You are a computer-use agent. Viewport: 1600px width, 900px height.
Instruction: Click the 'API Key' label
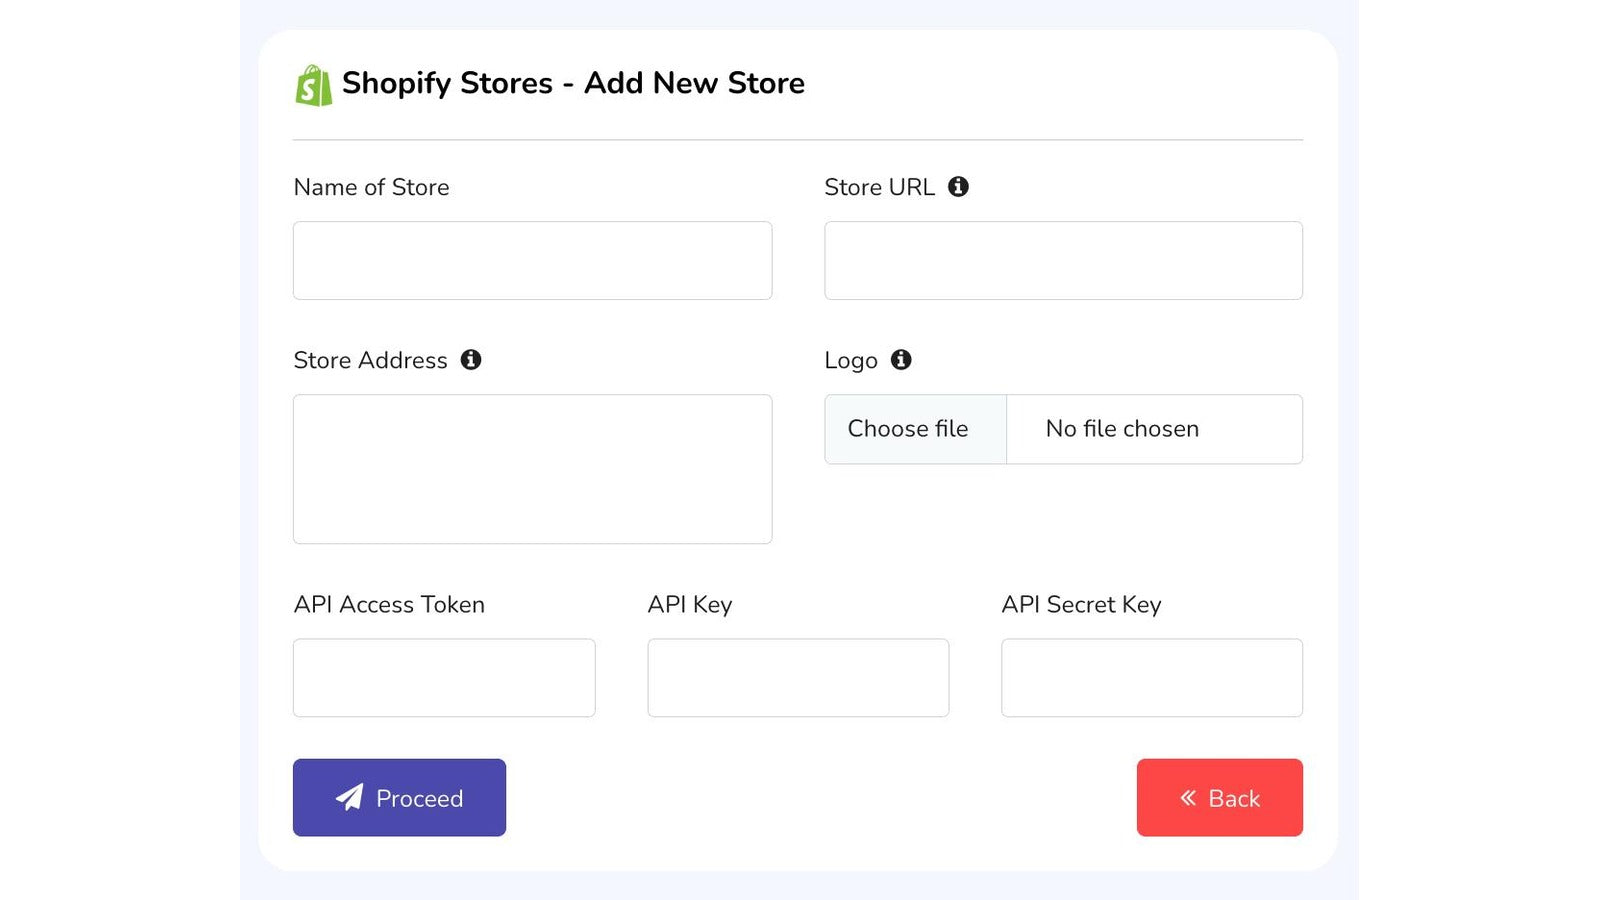(x=690, y=605)
